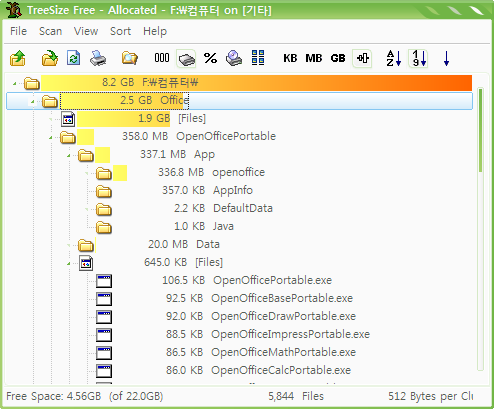Click the TreeSize app icon in title bar
Screen dimensions: 494x409
(x=13, y=10)
